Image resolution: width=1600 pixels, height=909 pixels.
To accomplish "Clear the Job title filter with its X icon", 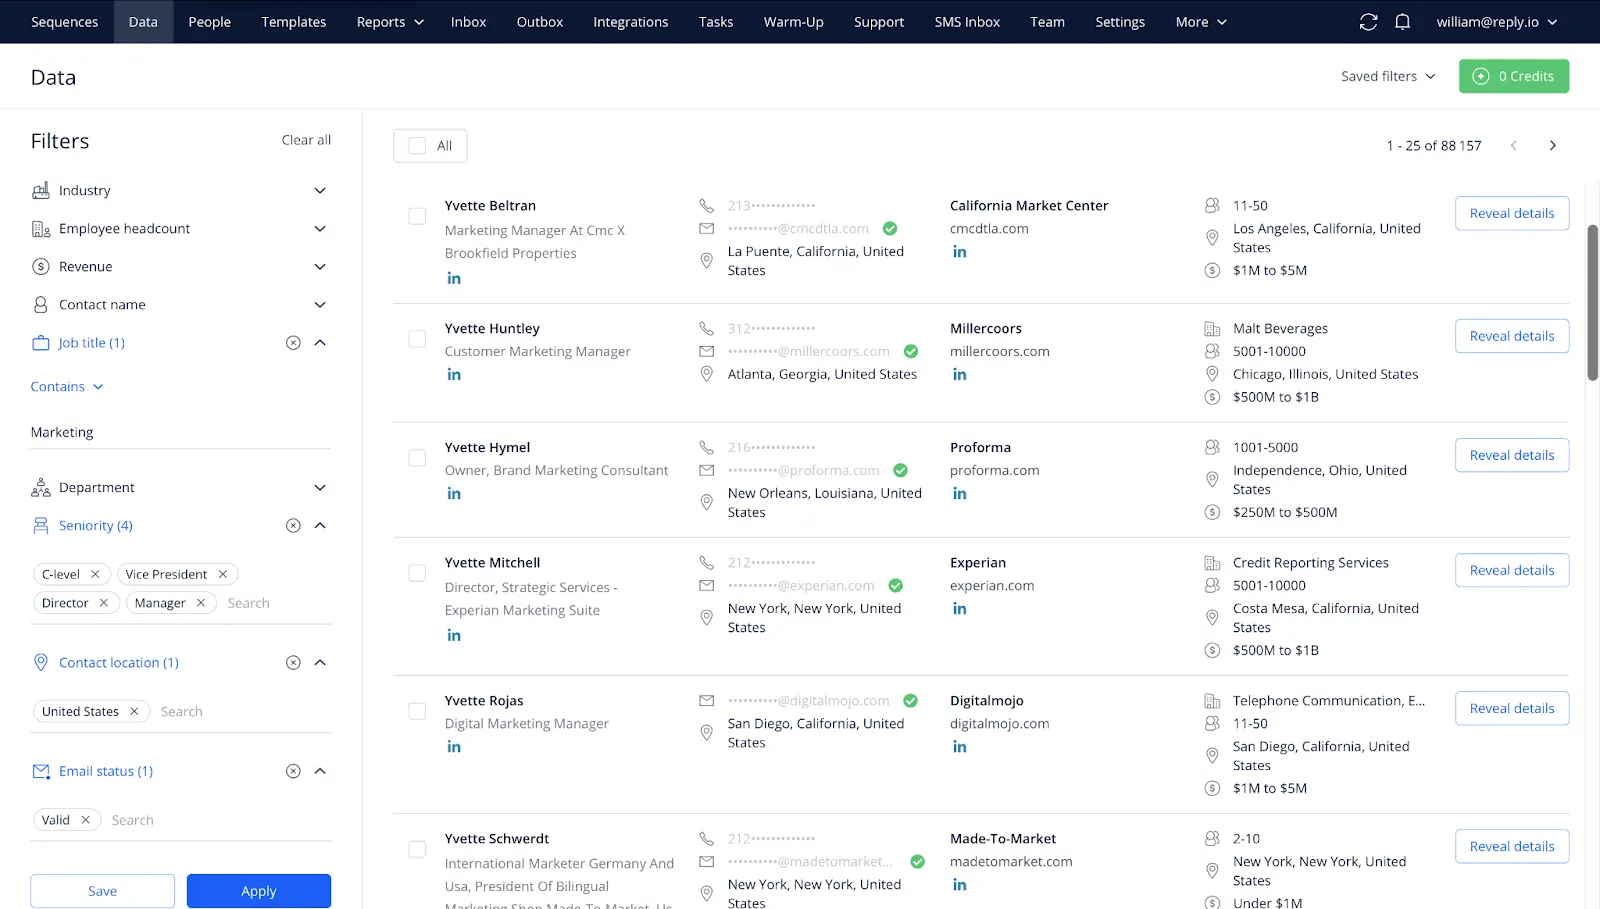I will tap(293, 343).
